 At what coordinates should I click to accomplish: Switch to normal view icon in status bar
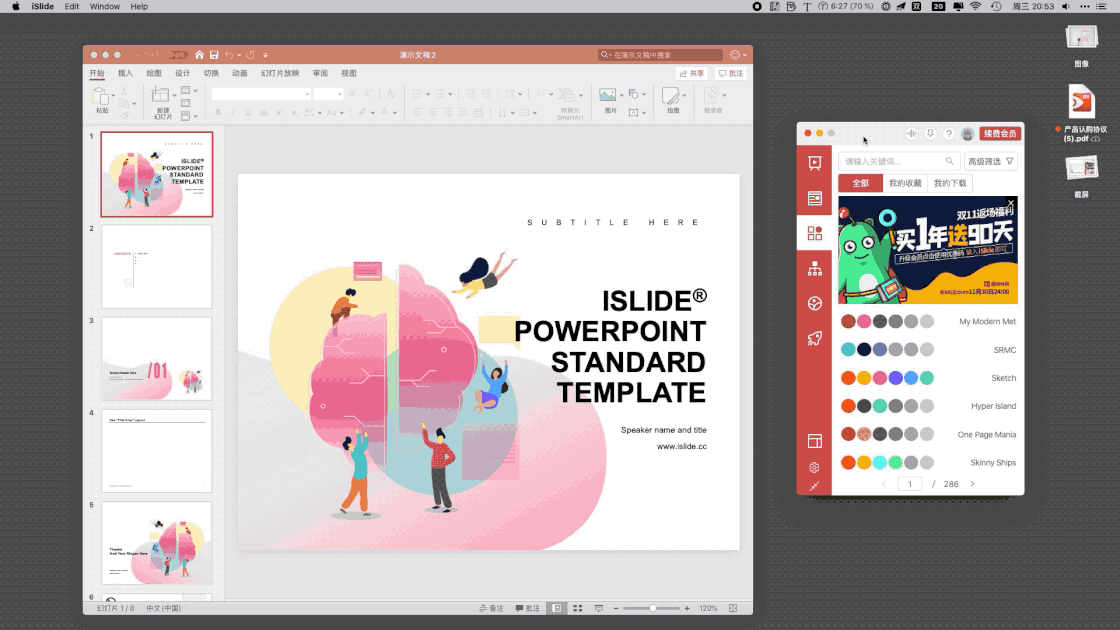click(x=556, y=609)
